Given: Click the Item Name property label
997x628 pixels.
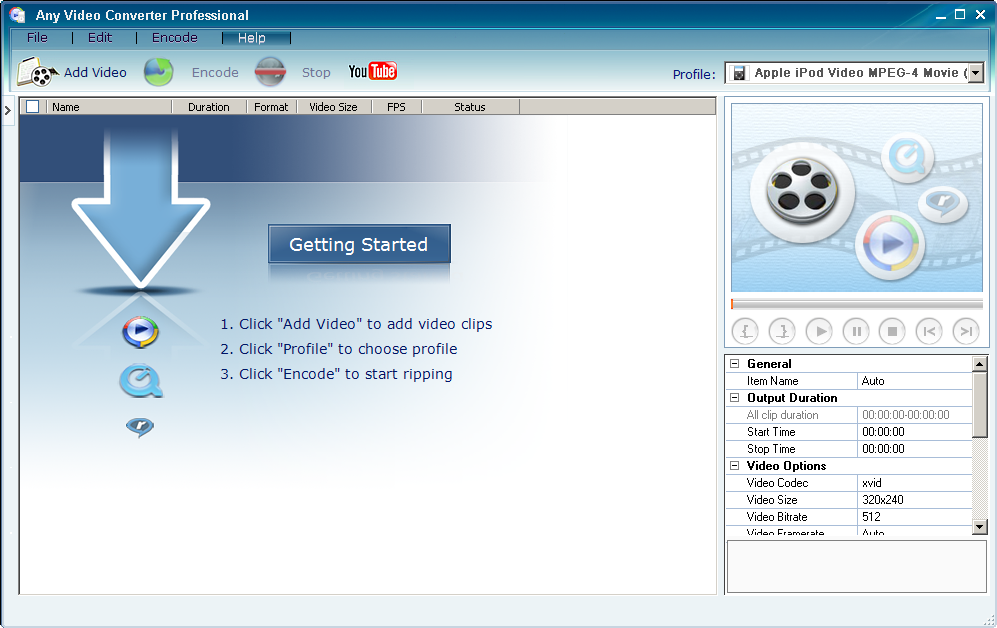Looking at the screenshot, I should pyautogui.click(x=773, y=381).
